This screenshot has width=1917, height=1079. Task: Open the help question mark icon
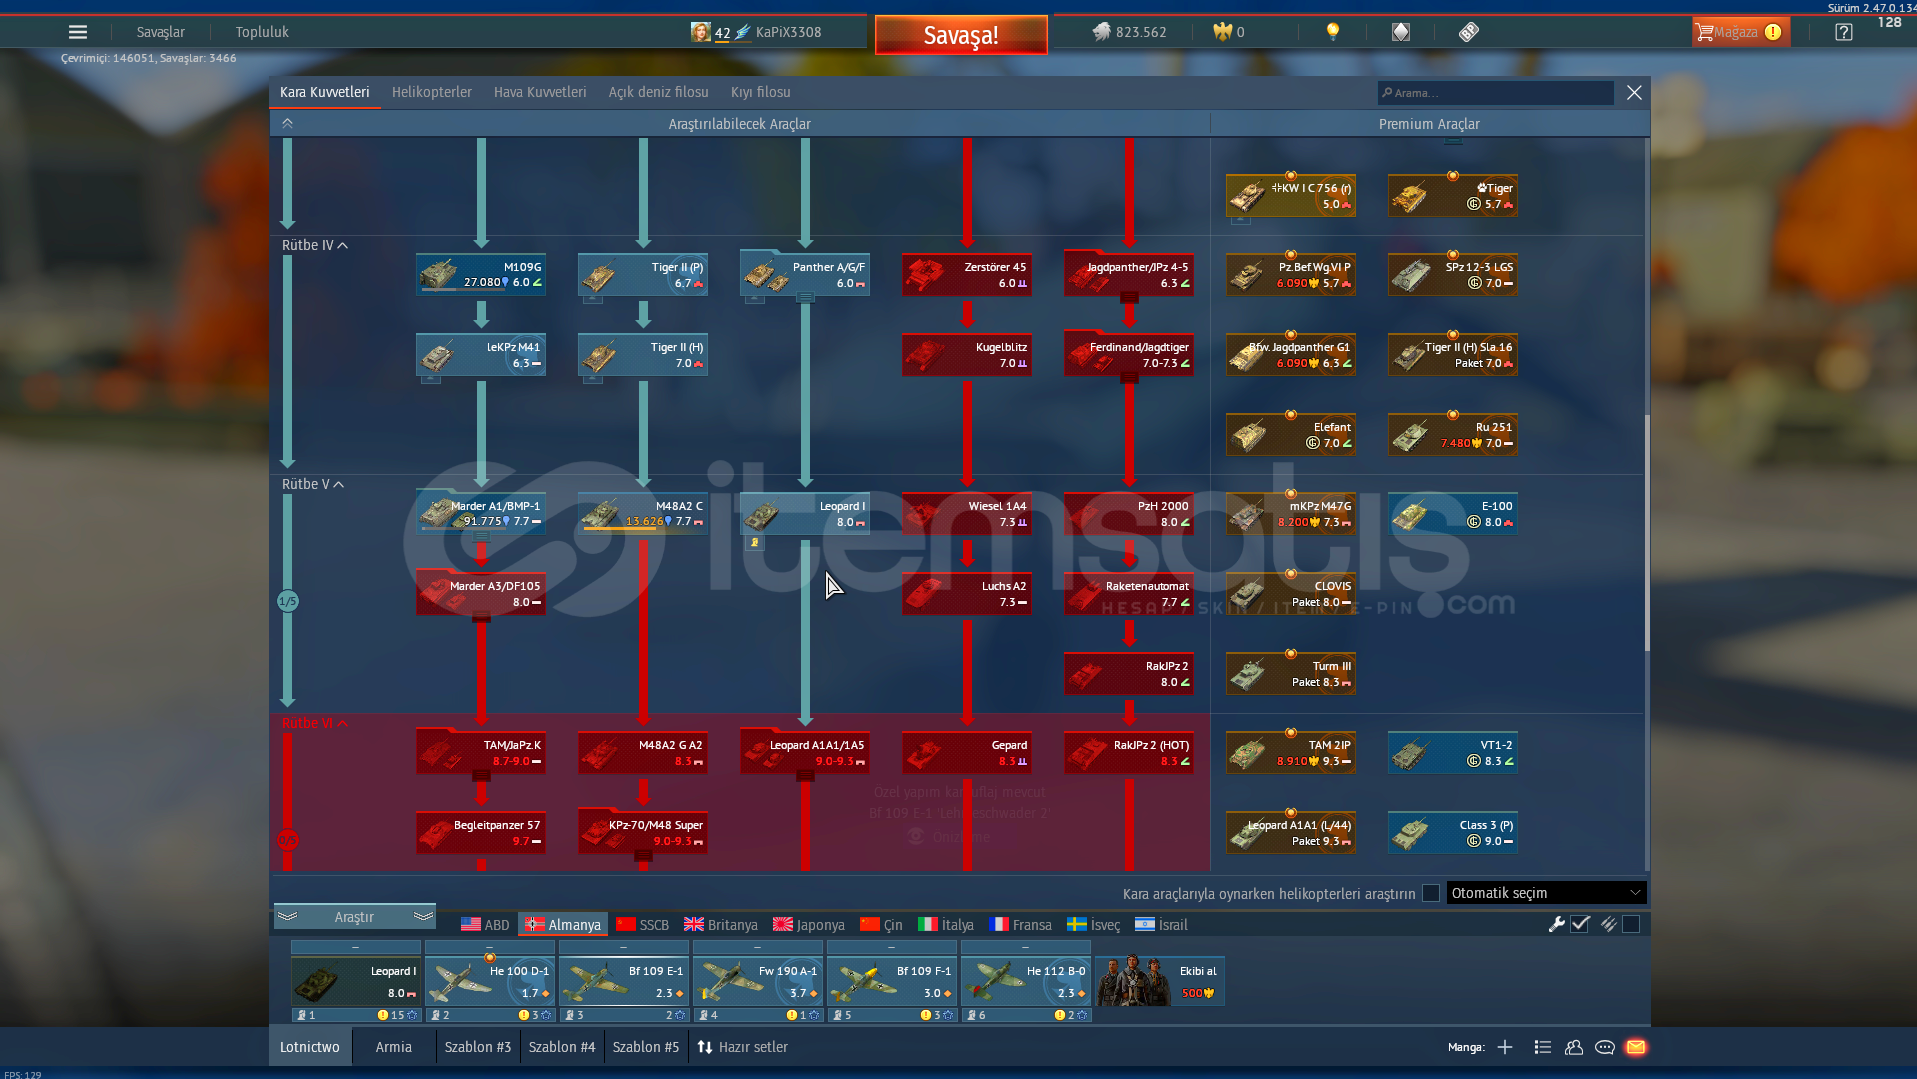coord(1843,32)
